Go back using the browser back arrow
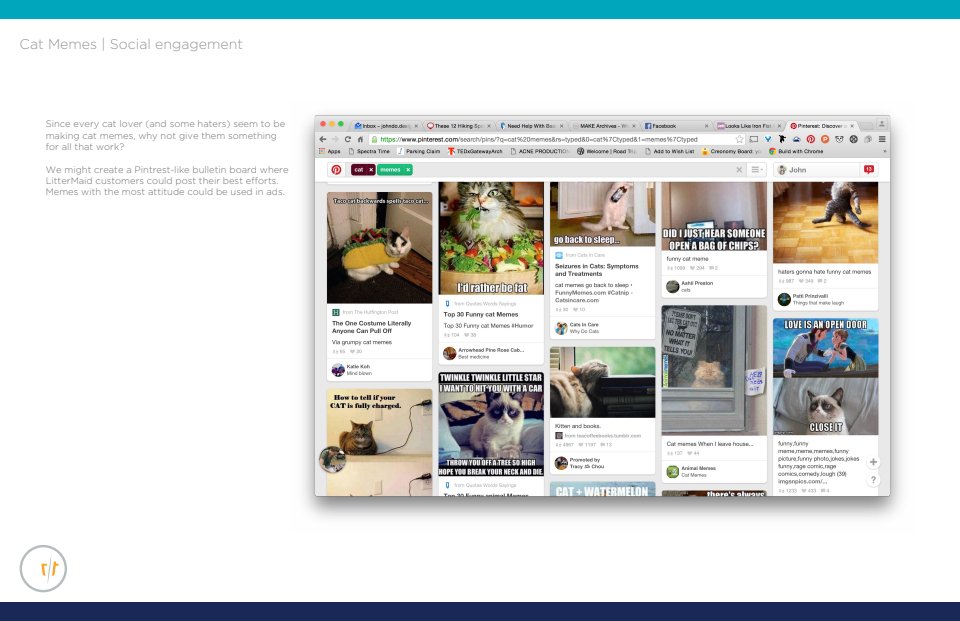The image size is (960, 621). point(323,139)
